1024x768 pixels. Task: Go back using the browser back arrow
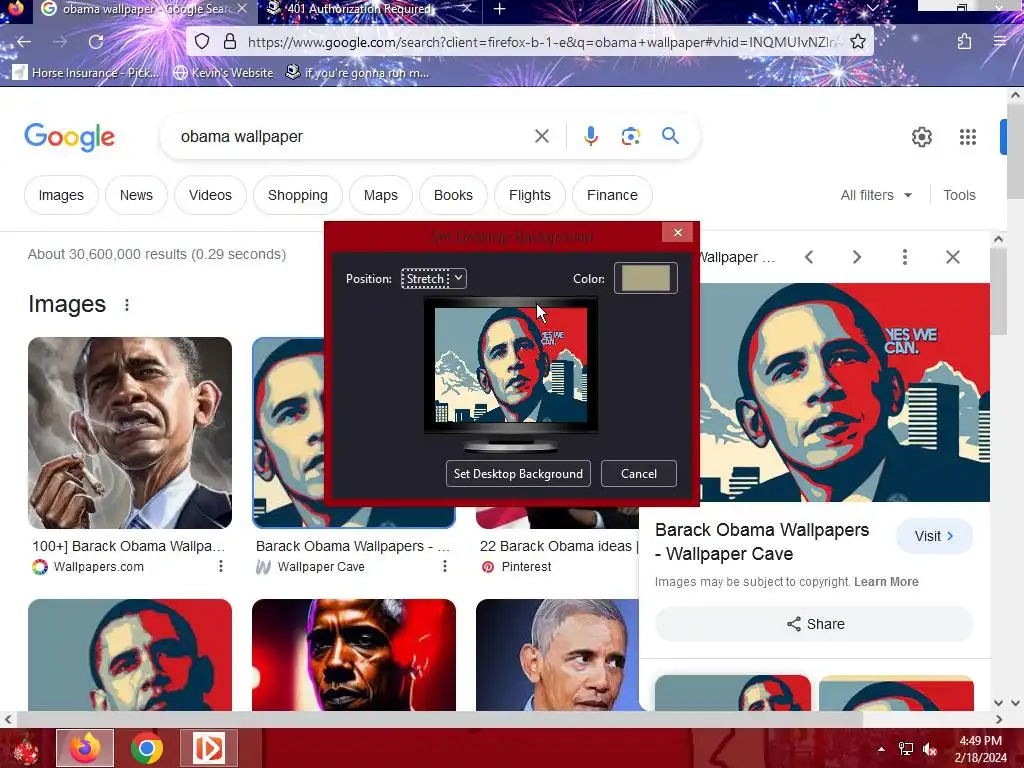click(24, 42)
